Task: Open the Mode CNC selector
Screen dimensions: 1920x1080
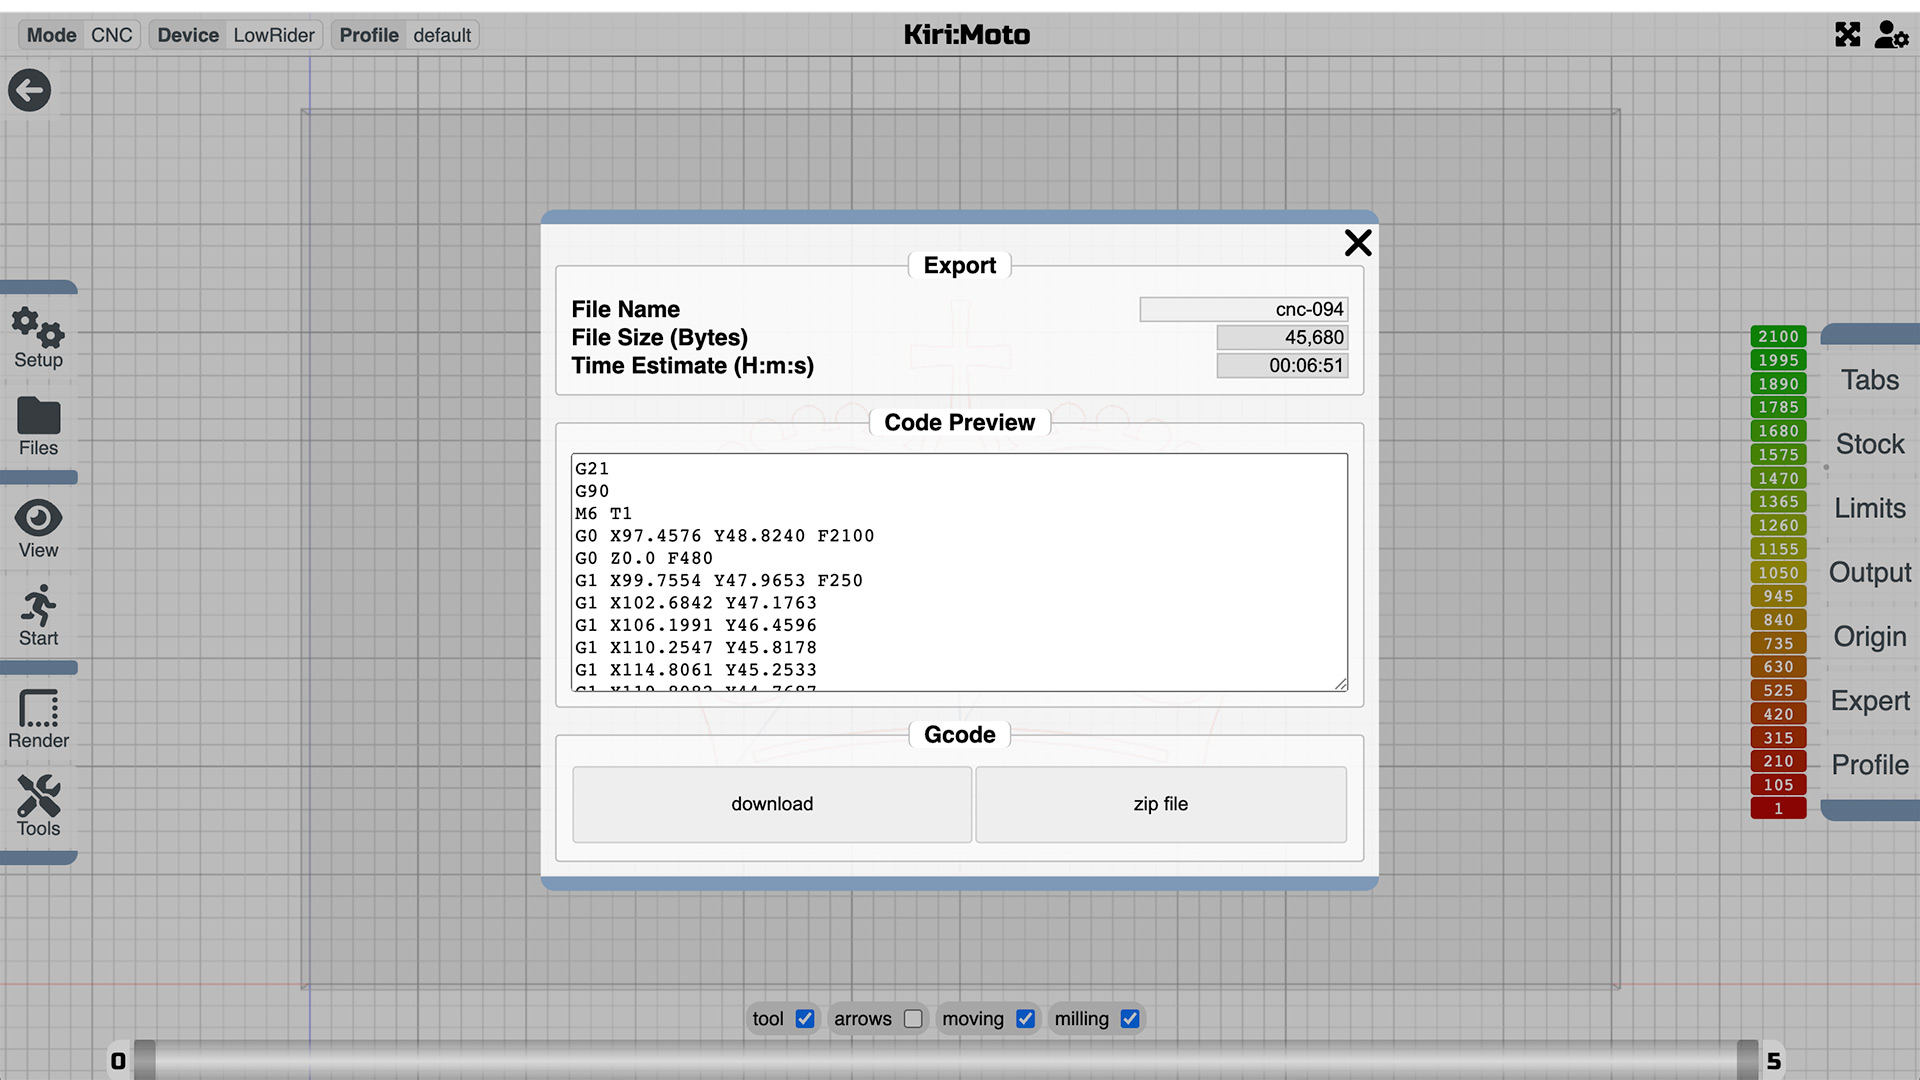Action: pyautogui.click(x=79, y=35)
